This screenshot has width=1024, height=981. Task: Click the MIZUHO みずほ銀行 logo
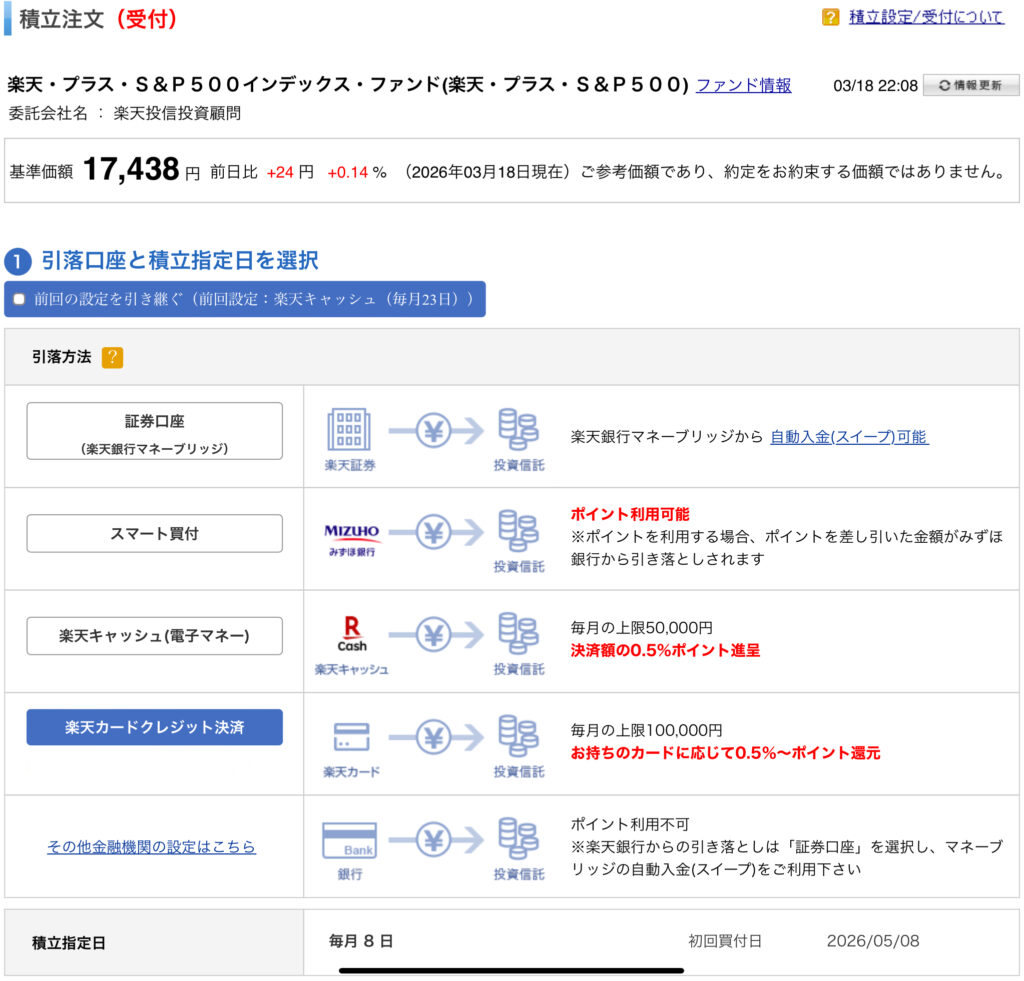tap(352, 539)
